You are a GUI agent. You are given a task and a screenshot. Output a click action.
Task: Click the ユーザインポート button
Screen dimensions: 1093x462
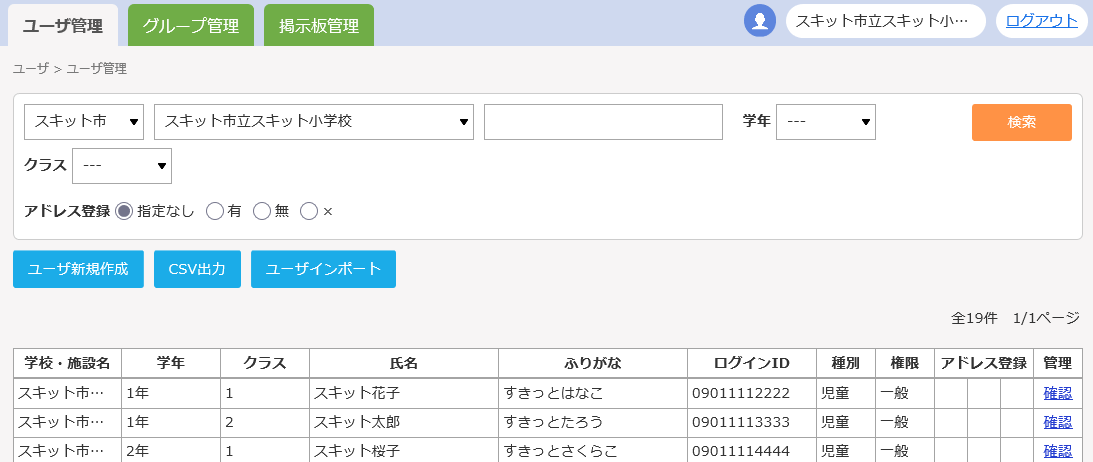tap(323, 269)
